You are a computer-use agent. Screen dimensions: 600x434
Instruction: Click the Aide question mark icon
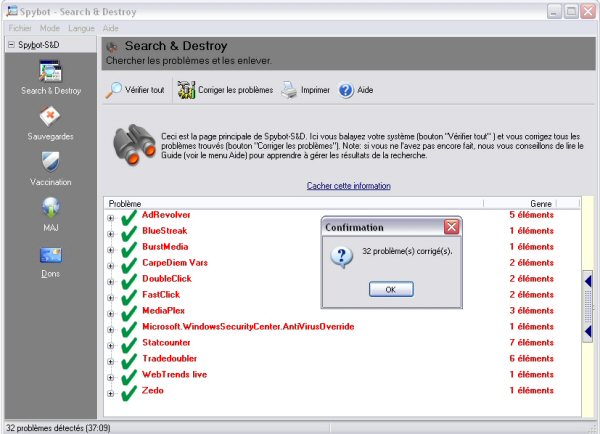click(346, 90)
